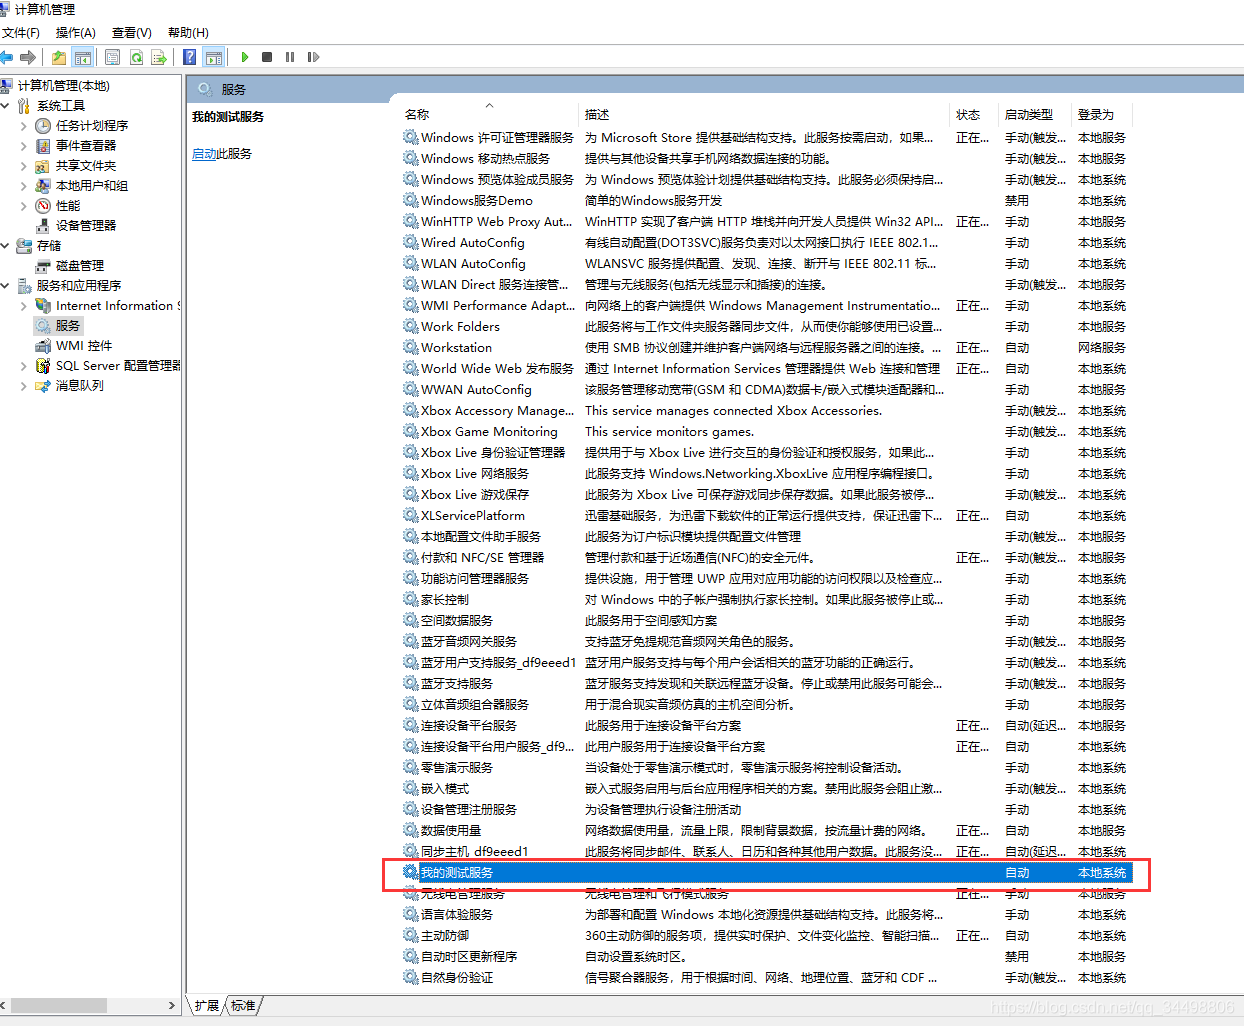Viewport: 1244px width, 1026px height.
Task: Select the XLServicePlatform service row
Action: click(x=766, y=516)
